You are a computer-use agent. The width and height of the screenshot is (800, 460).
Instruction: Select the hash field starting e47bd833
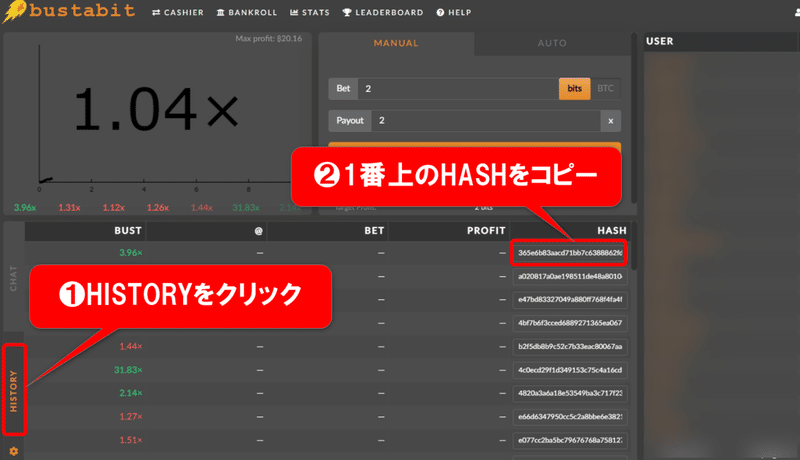point(570,300)
